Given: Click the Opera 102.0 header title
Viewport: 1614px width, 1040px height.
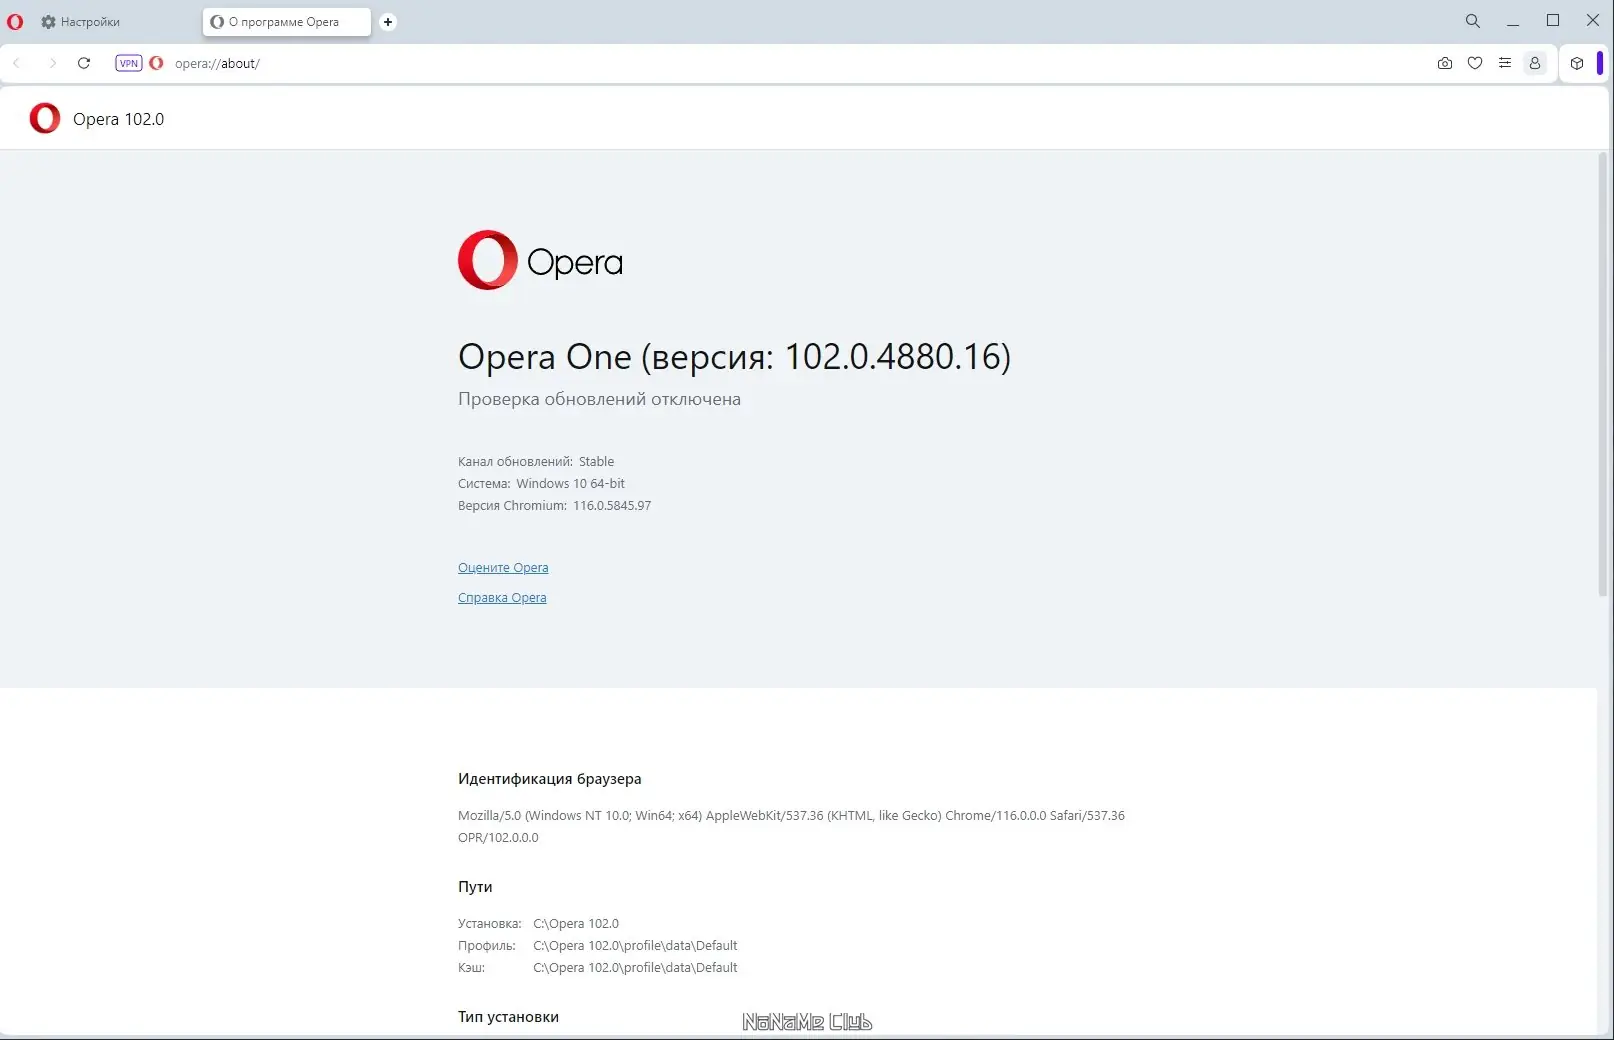Looking at the screenshot, I should click(118, 119).
